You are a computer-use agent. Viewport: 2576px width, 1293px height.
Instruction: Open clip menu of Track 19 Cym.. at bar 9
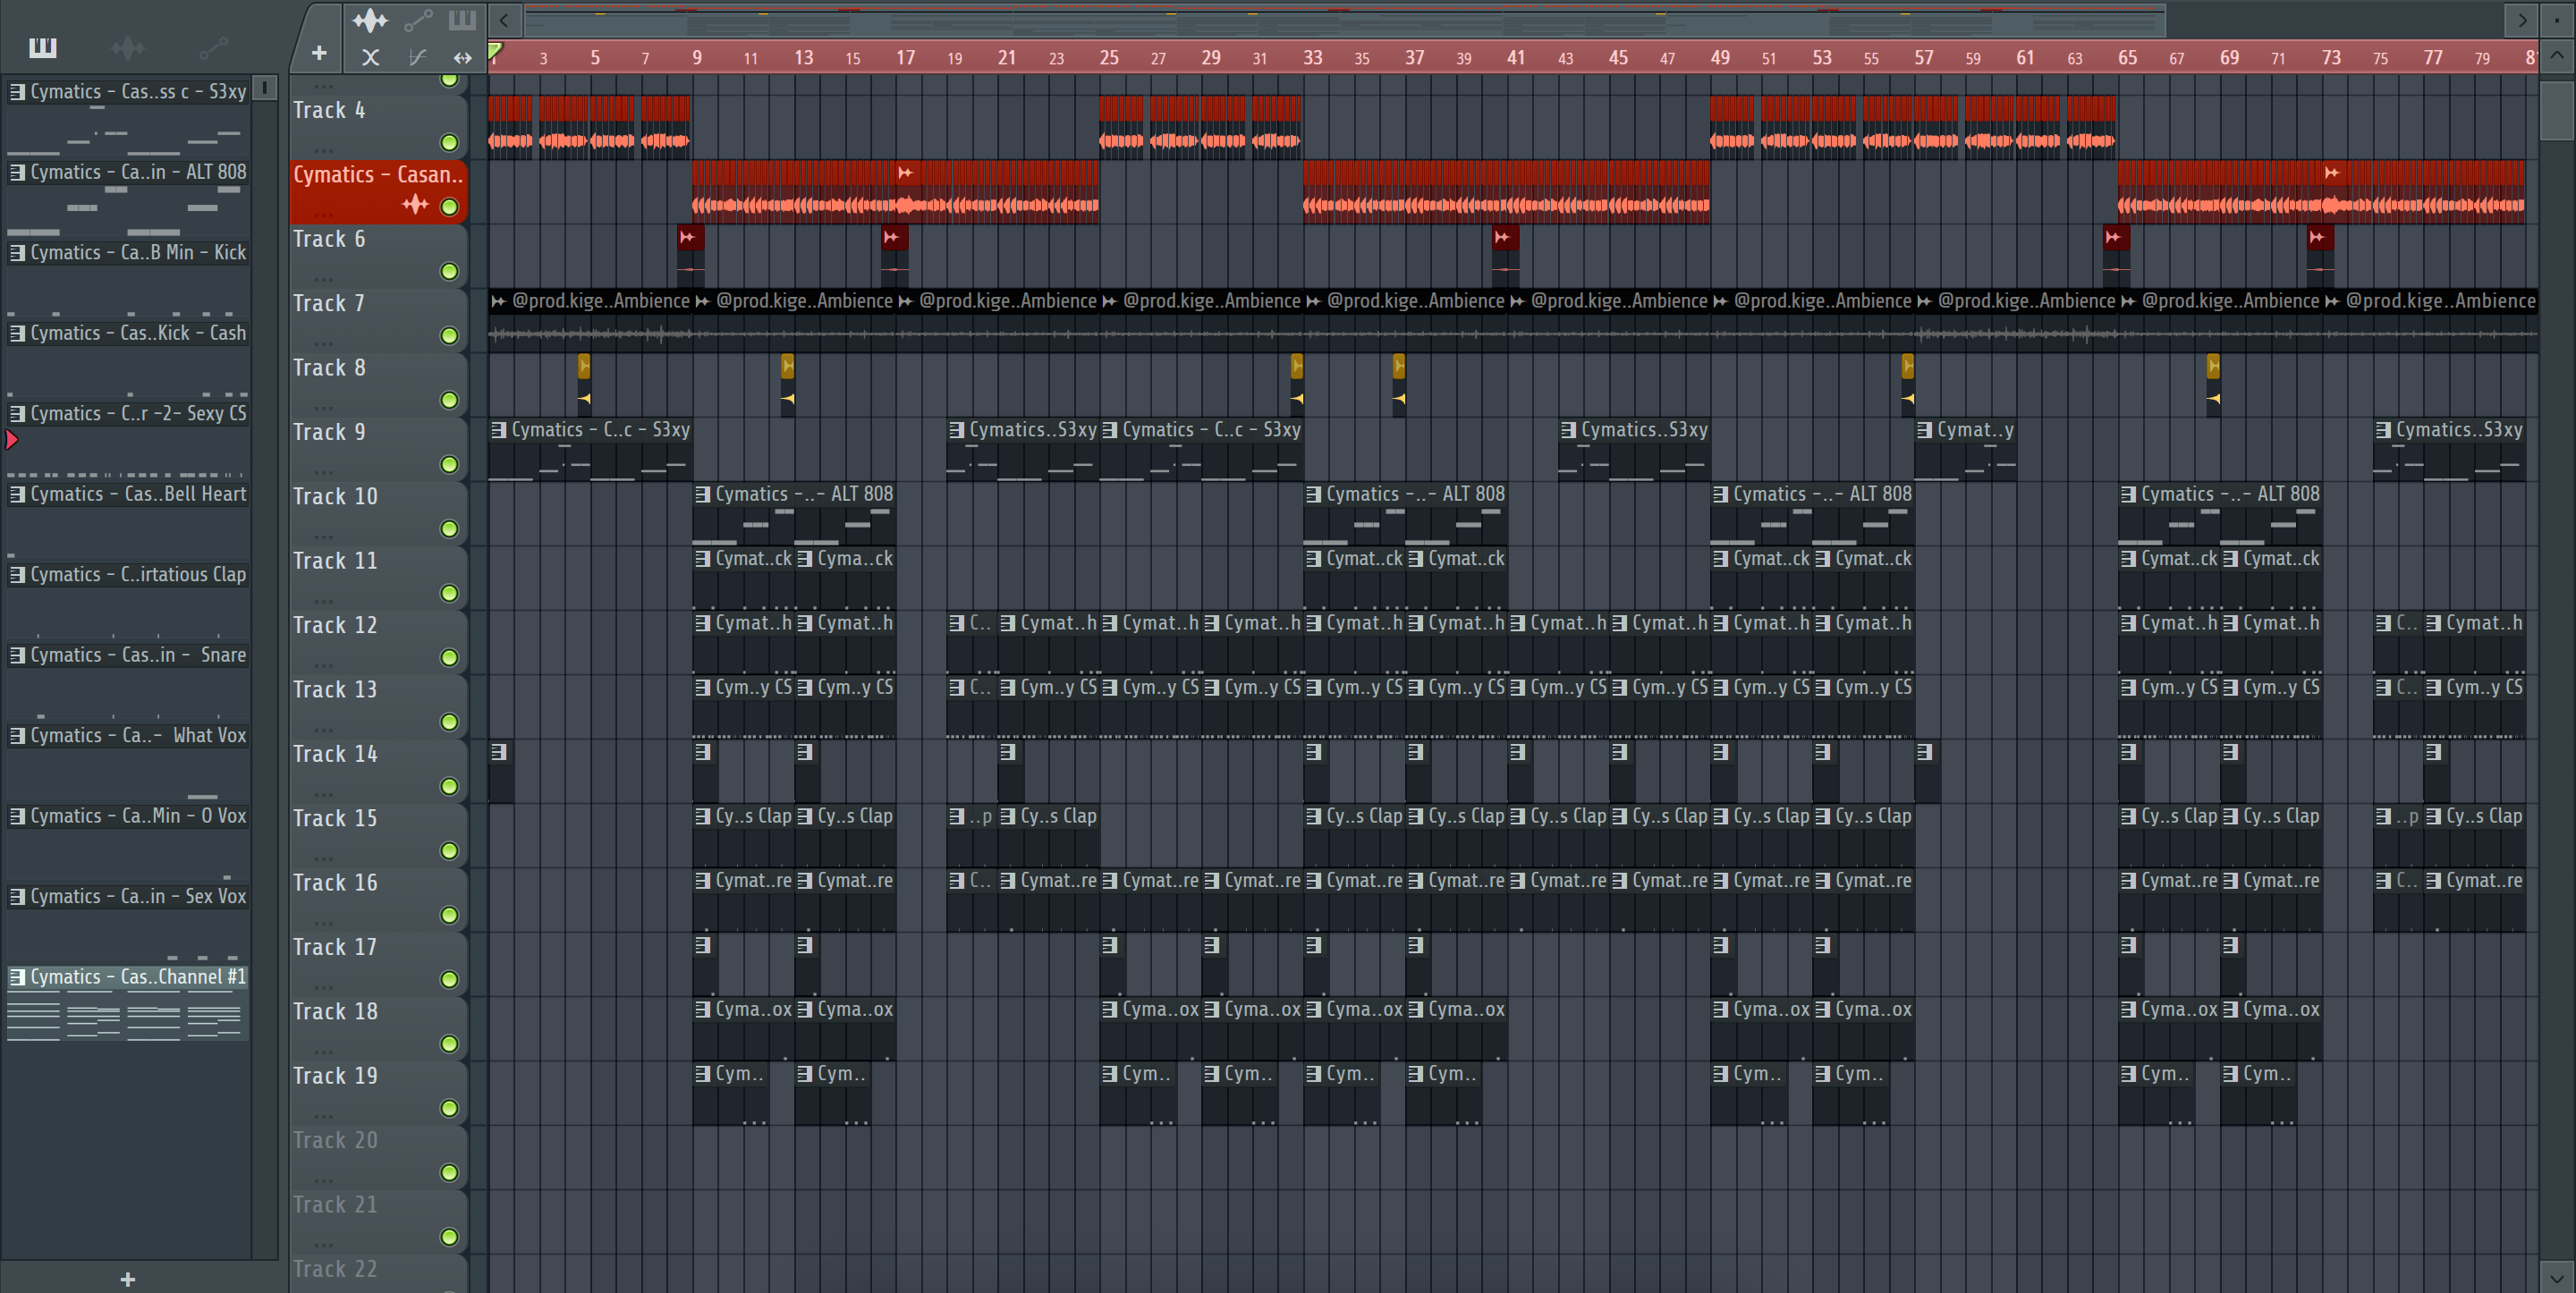point(702,1073)
